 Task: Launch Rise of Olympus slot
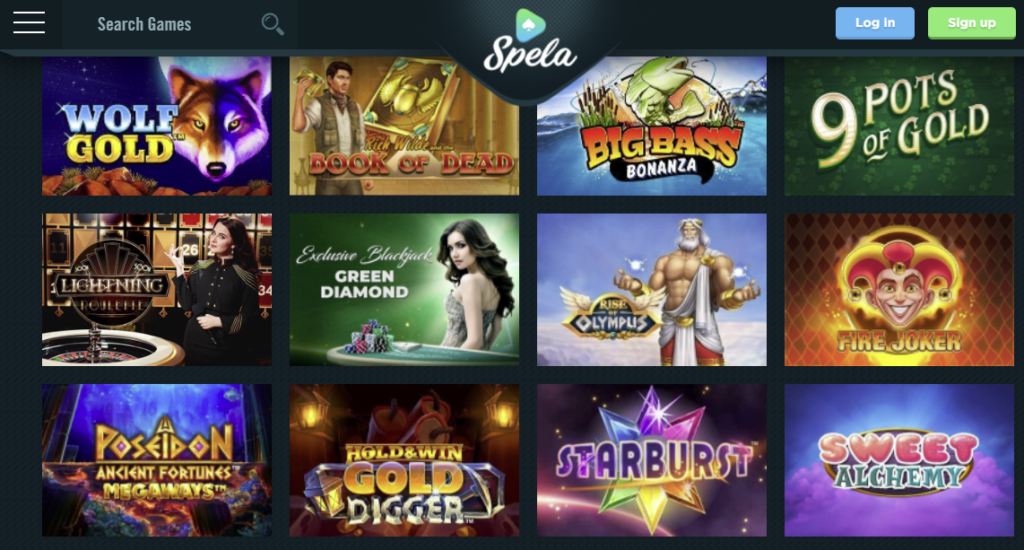click(x=652, y=289)
